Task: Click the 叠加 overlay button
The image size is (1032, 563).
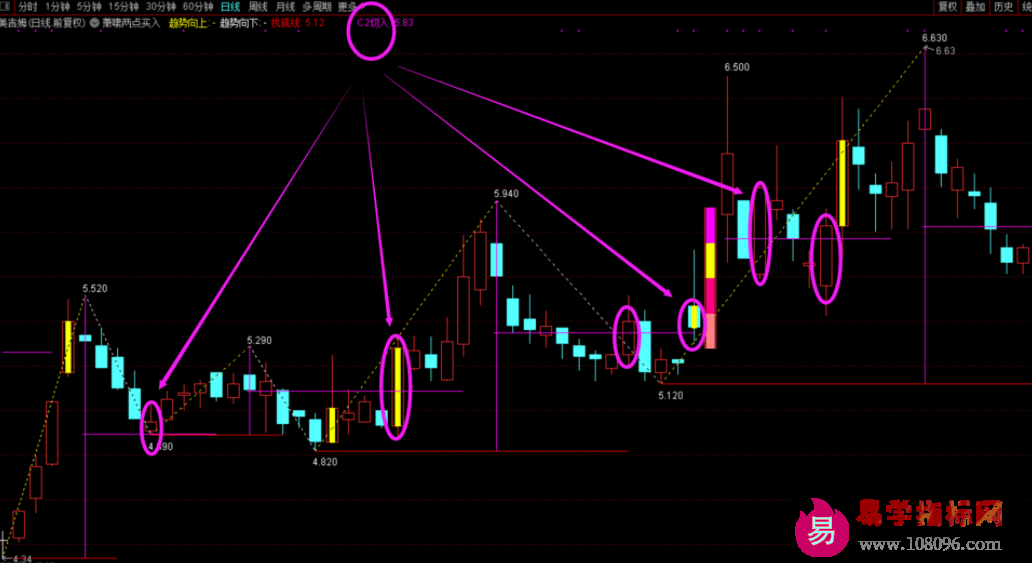Action: (x=975, y=6)
